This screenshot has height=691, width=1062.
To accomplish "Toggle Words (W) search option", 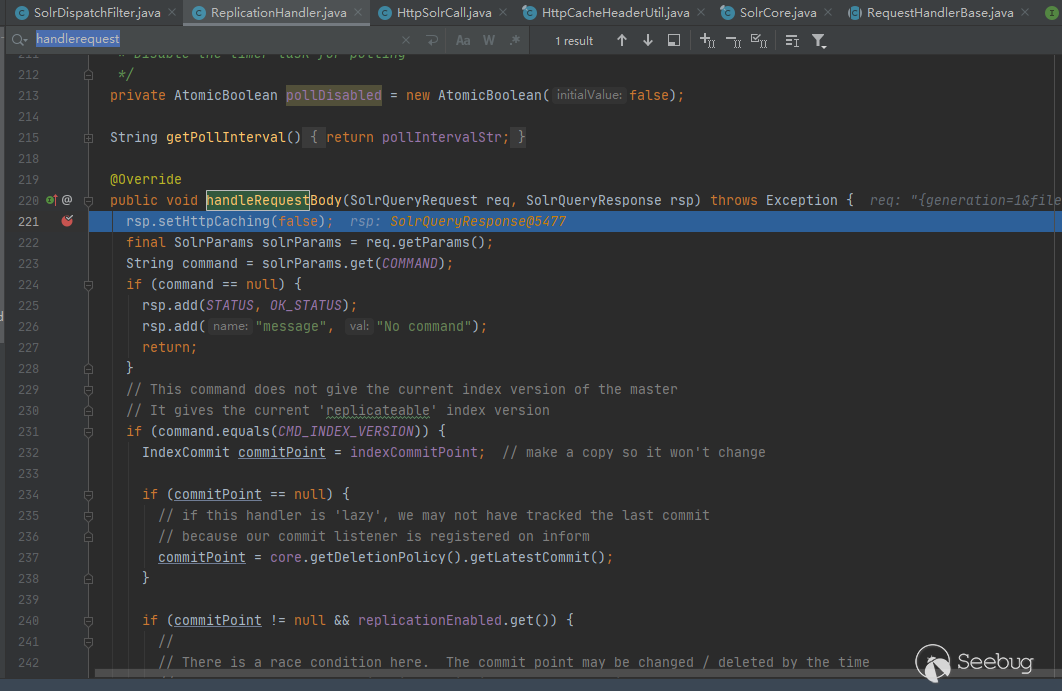I will click(x=489, y=41).
